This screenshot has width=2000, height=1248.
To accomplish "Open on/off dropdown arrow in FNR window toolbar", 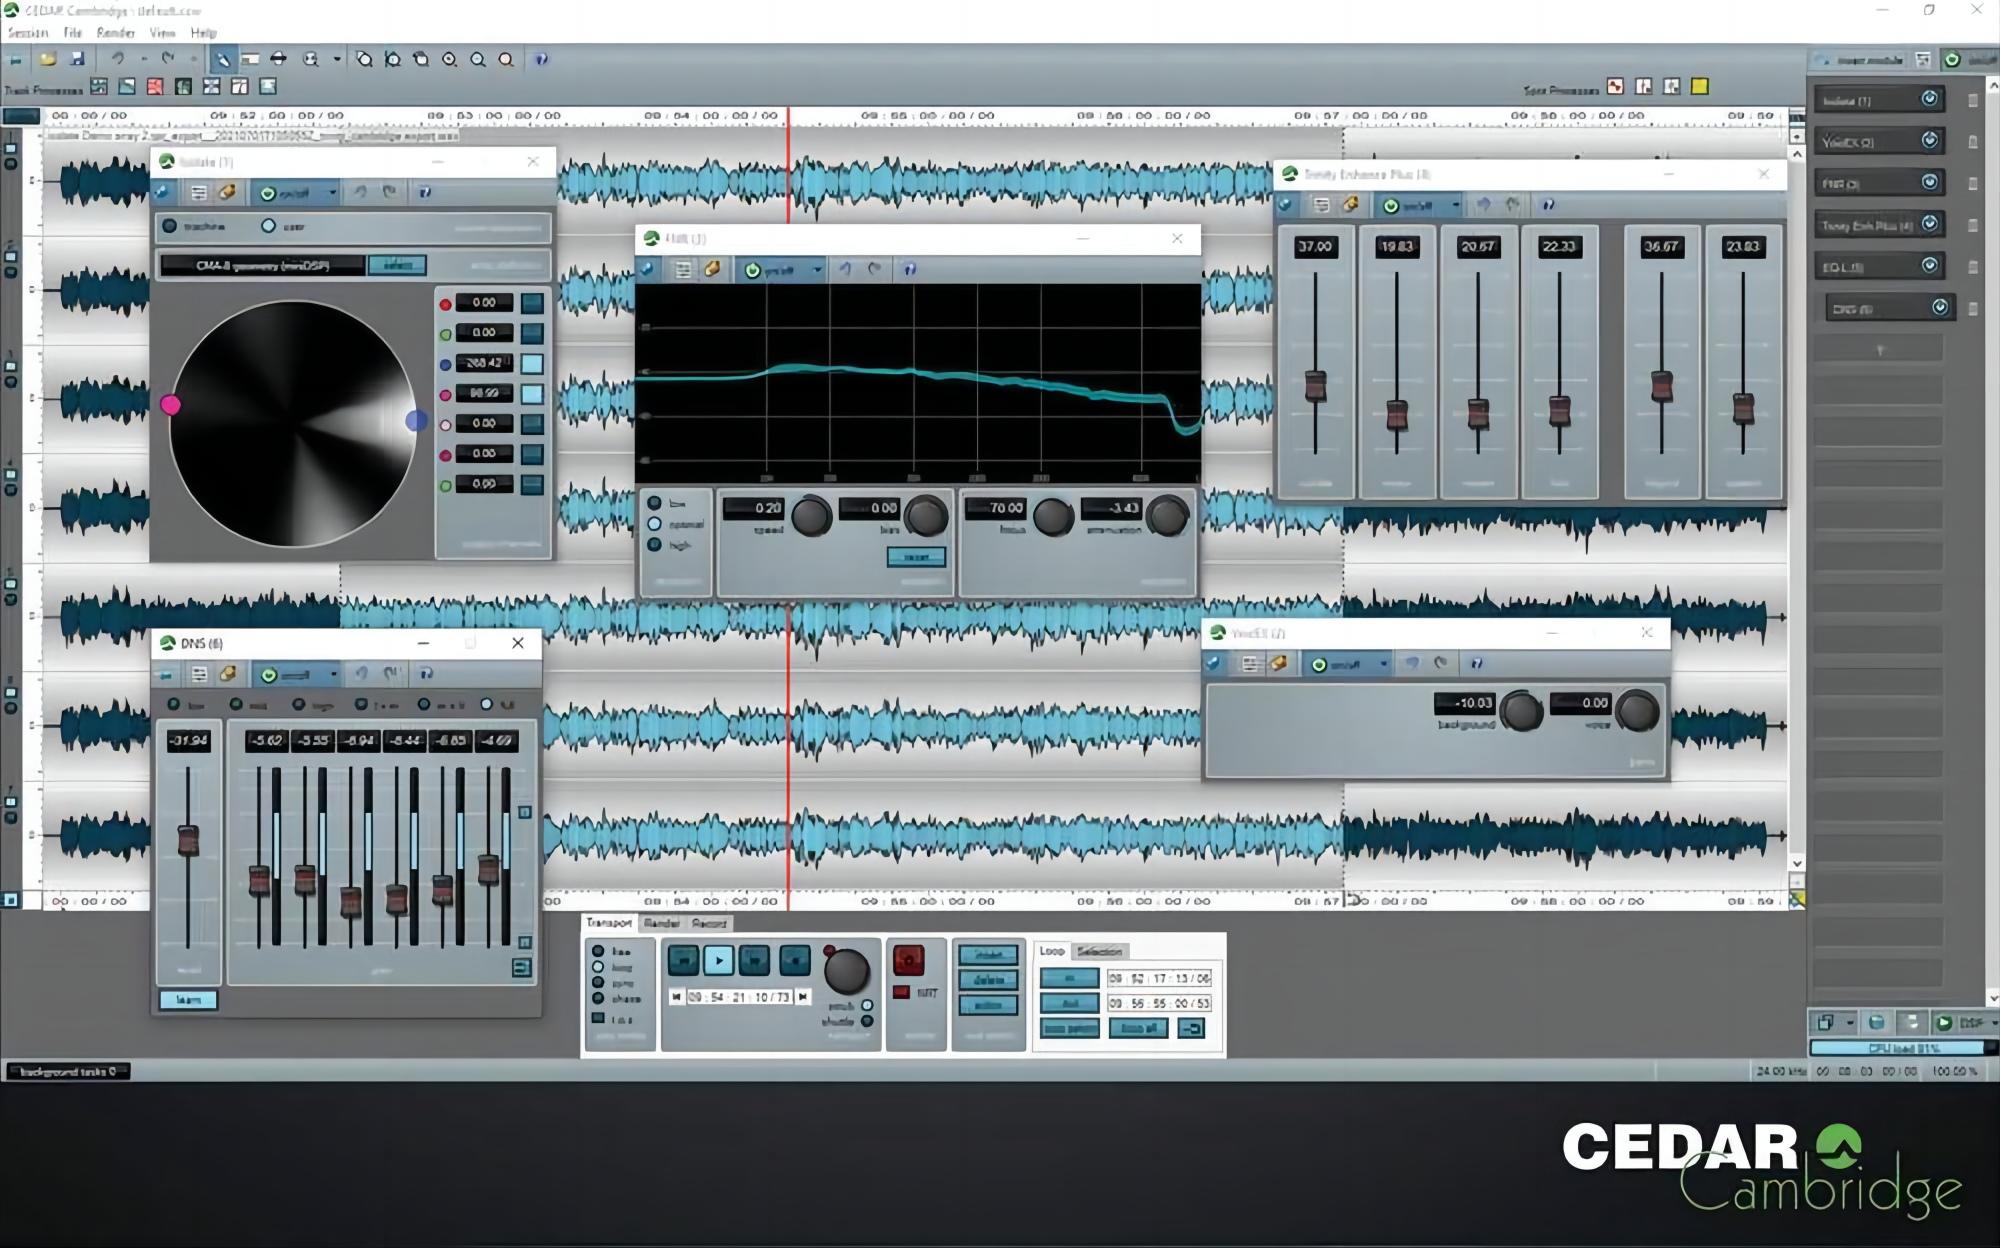I will click(817, 269).
